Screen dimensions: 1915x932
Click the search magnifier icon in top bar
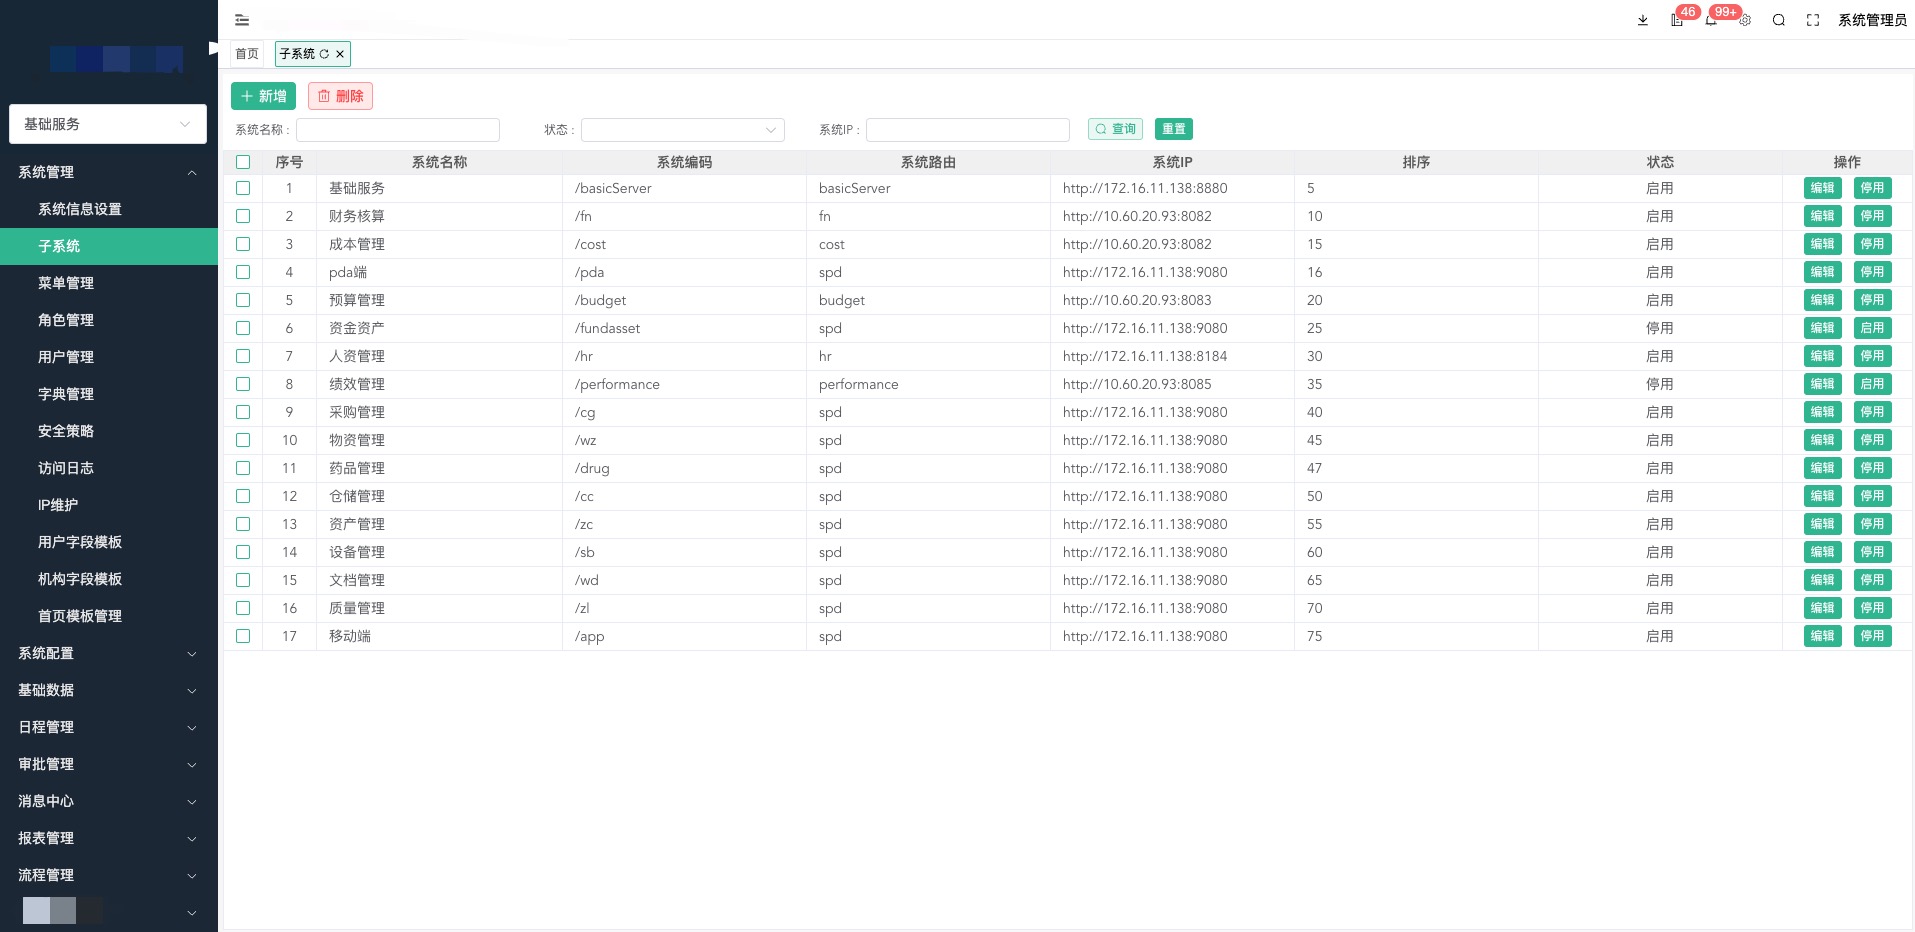pyautogui.click(x=1779, y=20)
